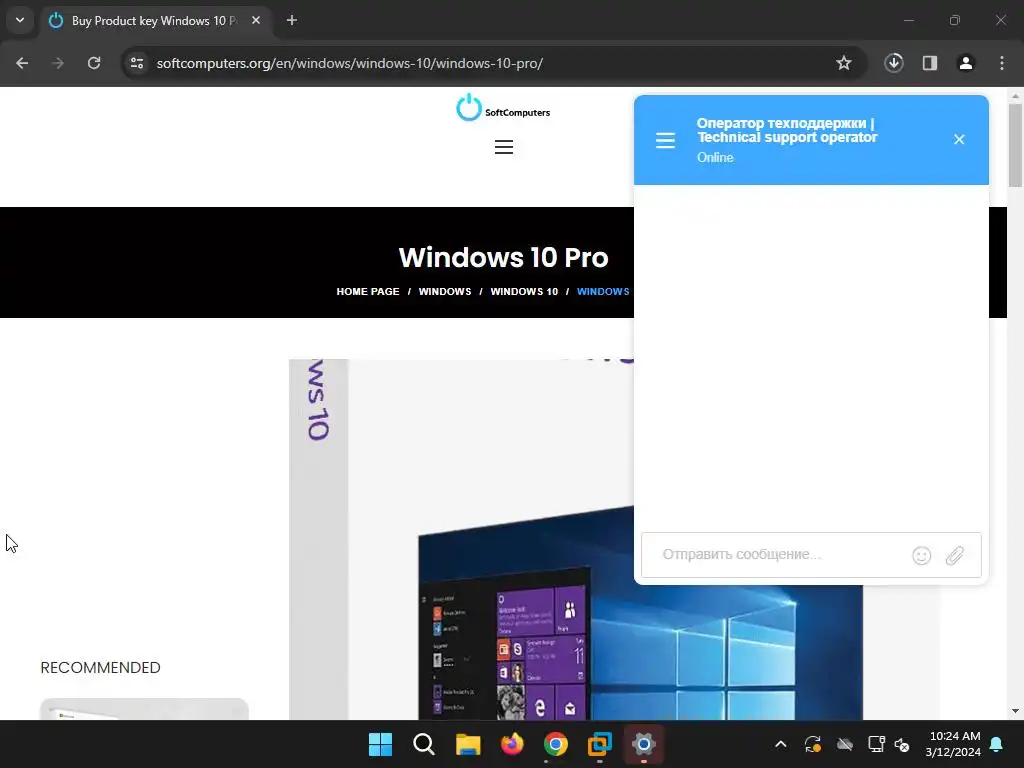Open the WINDOWS 10 breadcrumb link
This screenshot has width=1024, height=768.
tap(524, 291)
